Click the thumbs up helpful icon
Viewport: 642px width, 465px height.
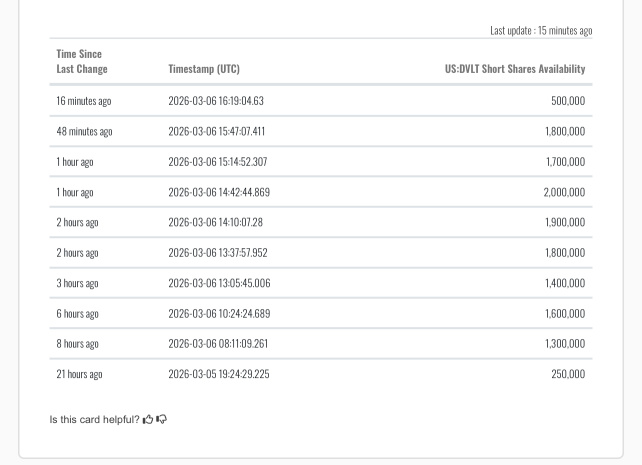point(148,419)
